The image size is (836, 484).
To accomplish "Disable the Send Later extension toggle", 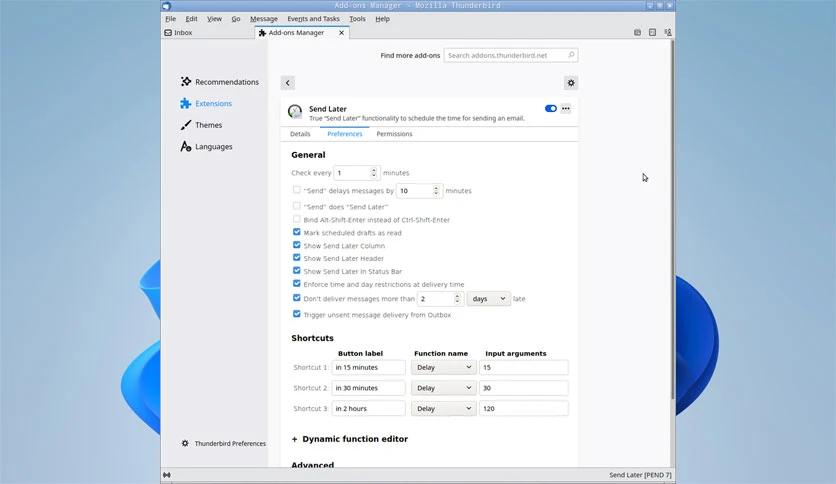I will click(550, 109).
